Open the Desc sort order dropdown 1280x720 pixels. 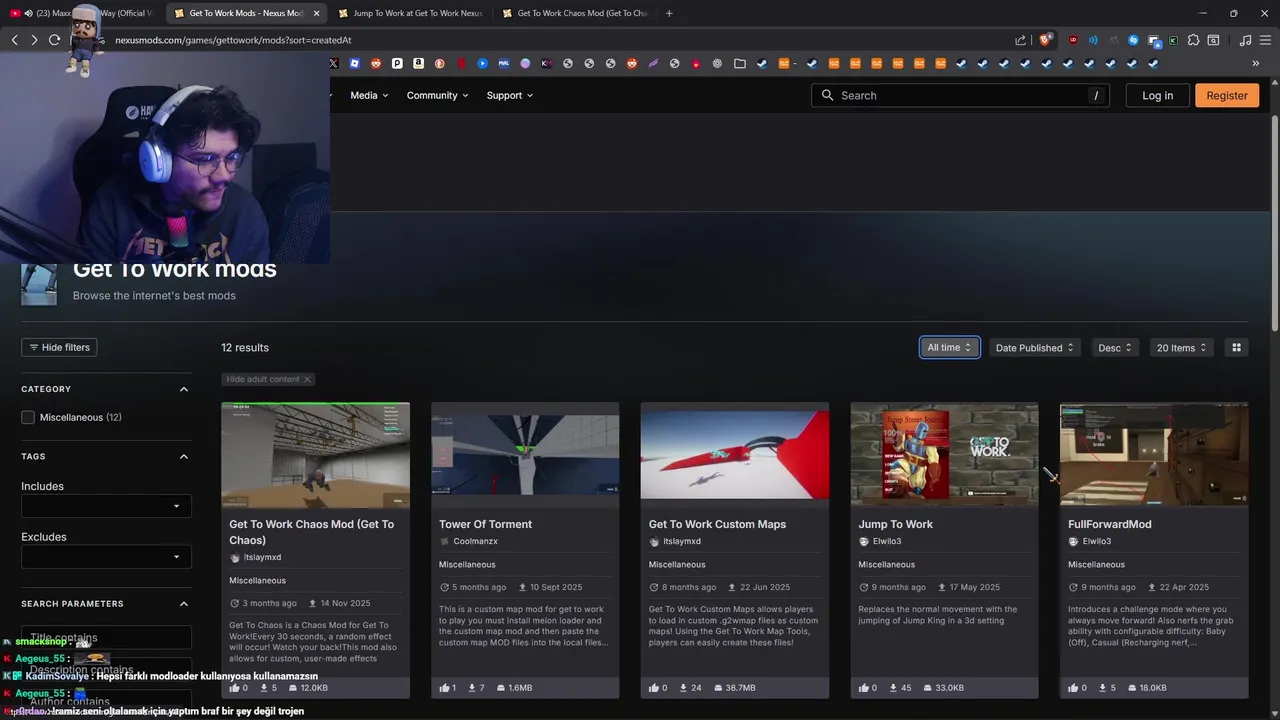1115,348
